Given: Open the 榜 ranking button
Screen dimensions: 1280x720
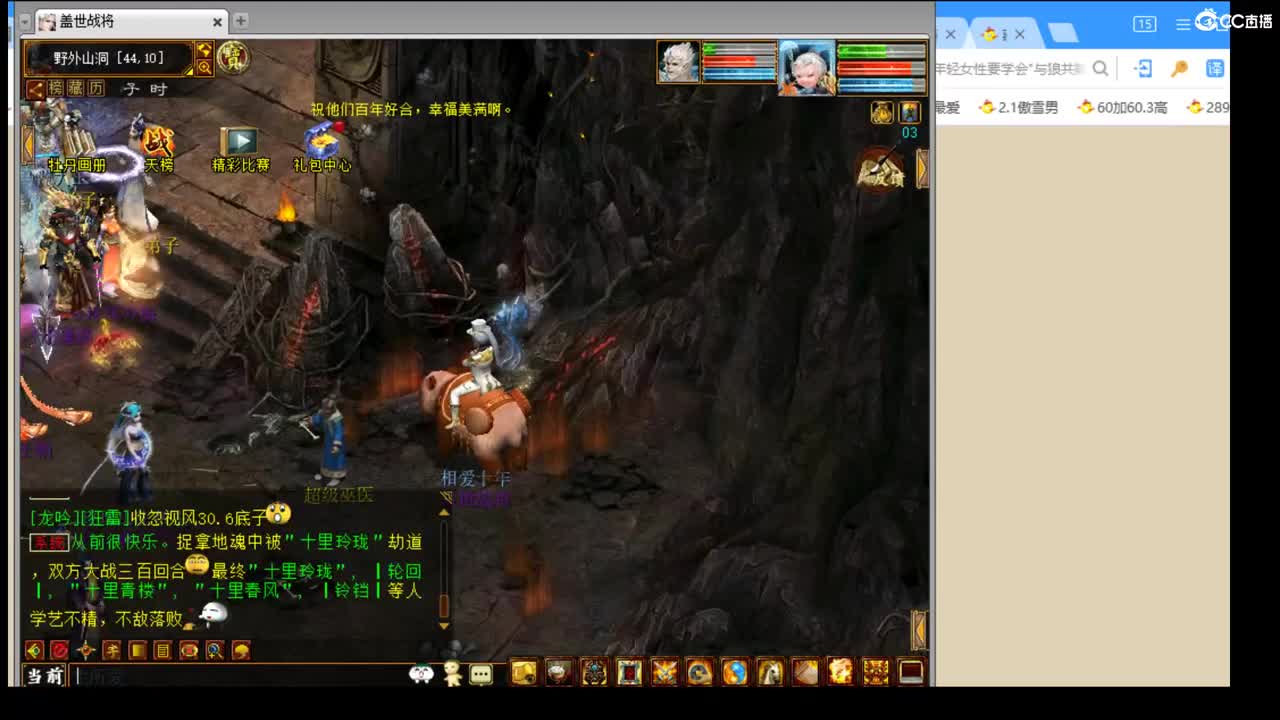Looking at the screenshot, I should (x=55, y=89).
